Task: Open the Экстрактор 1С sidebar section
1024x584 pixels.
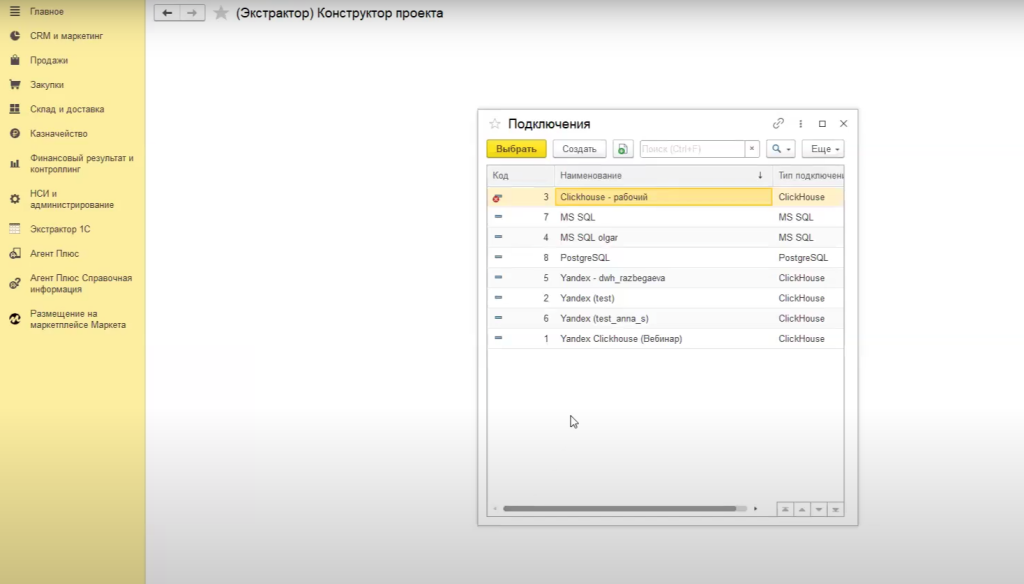Action: click(60, 229)
